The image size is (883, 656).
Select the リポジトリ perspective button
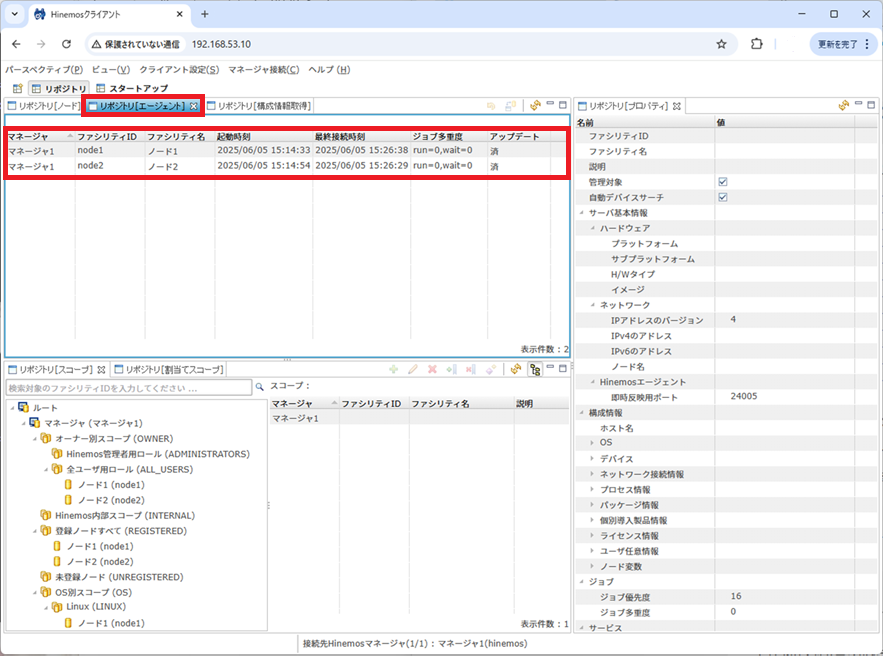click(59, 88)
